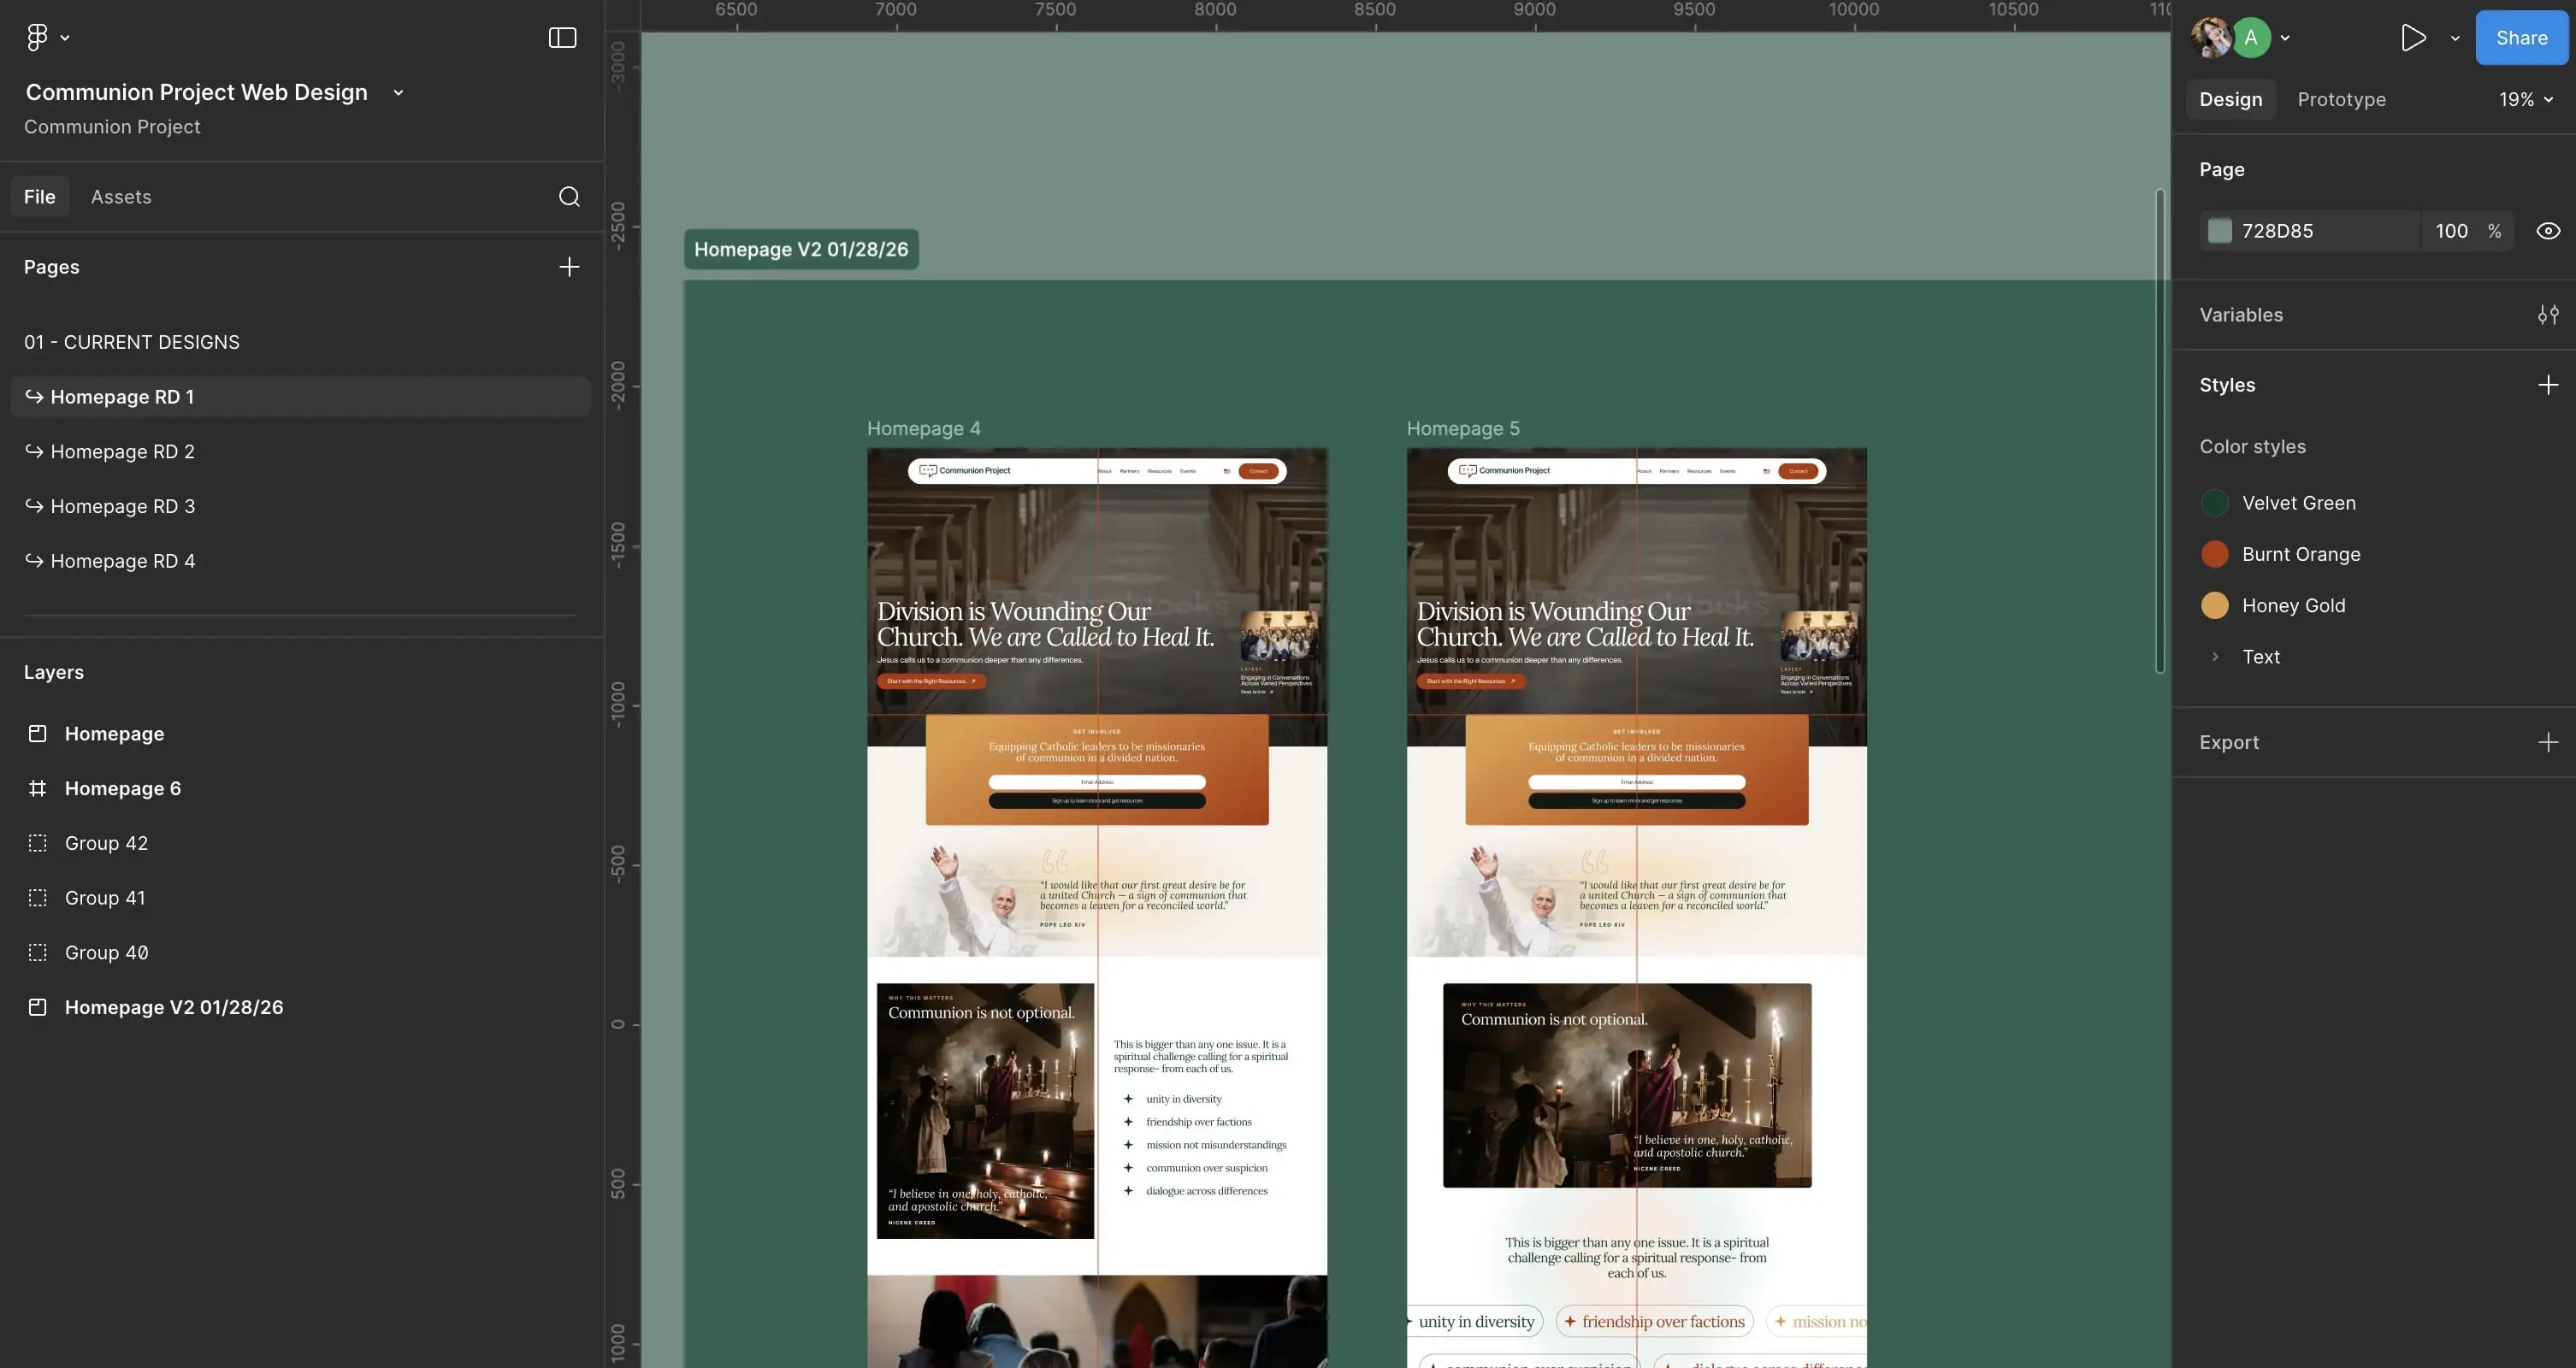Open the Figma main menu icon
The width and height of the screenshot is (2576, 1368).
[38, 38]
